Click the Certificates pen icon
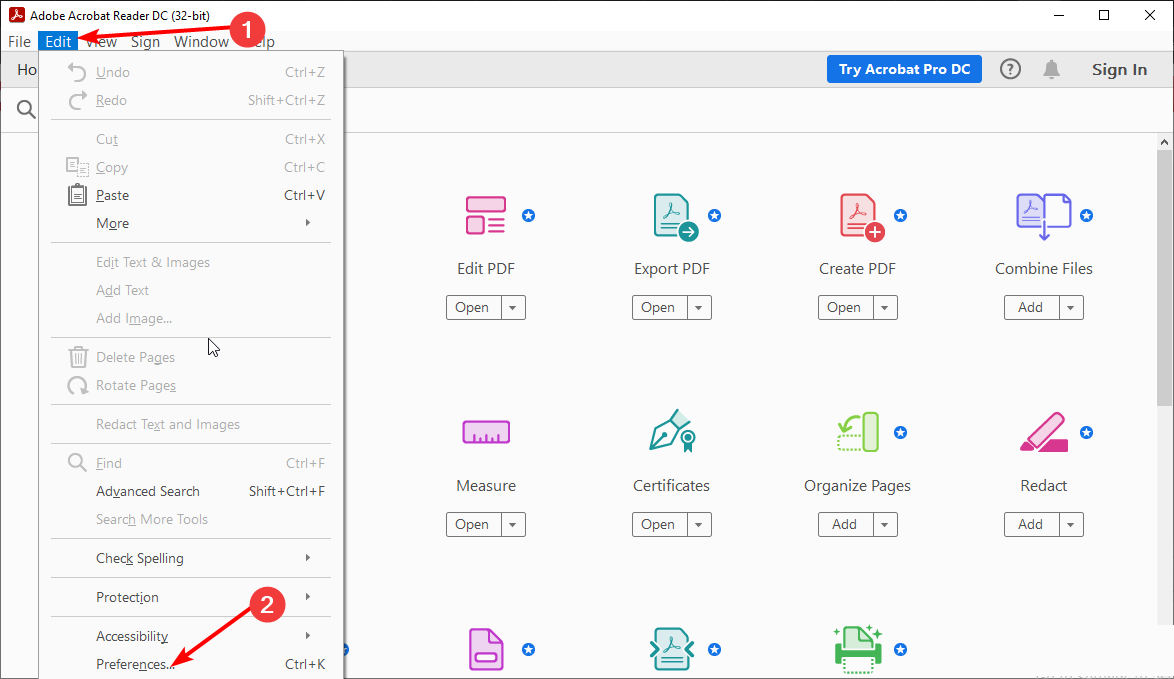This screenshot has height=679, width=1174. tap(672, 430)
